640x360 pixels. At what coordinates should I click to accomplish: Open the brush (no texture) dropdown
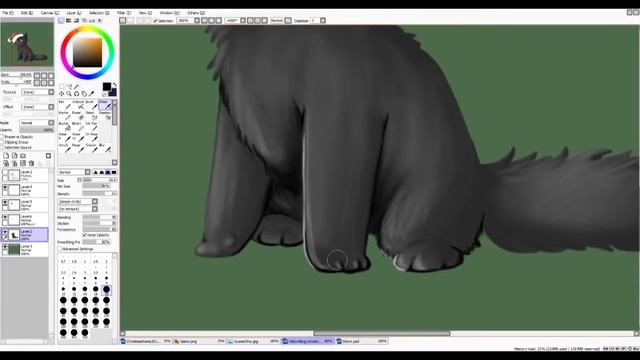78,209
